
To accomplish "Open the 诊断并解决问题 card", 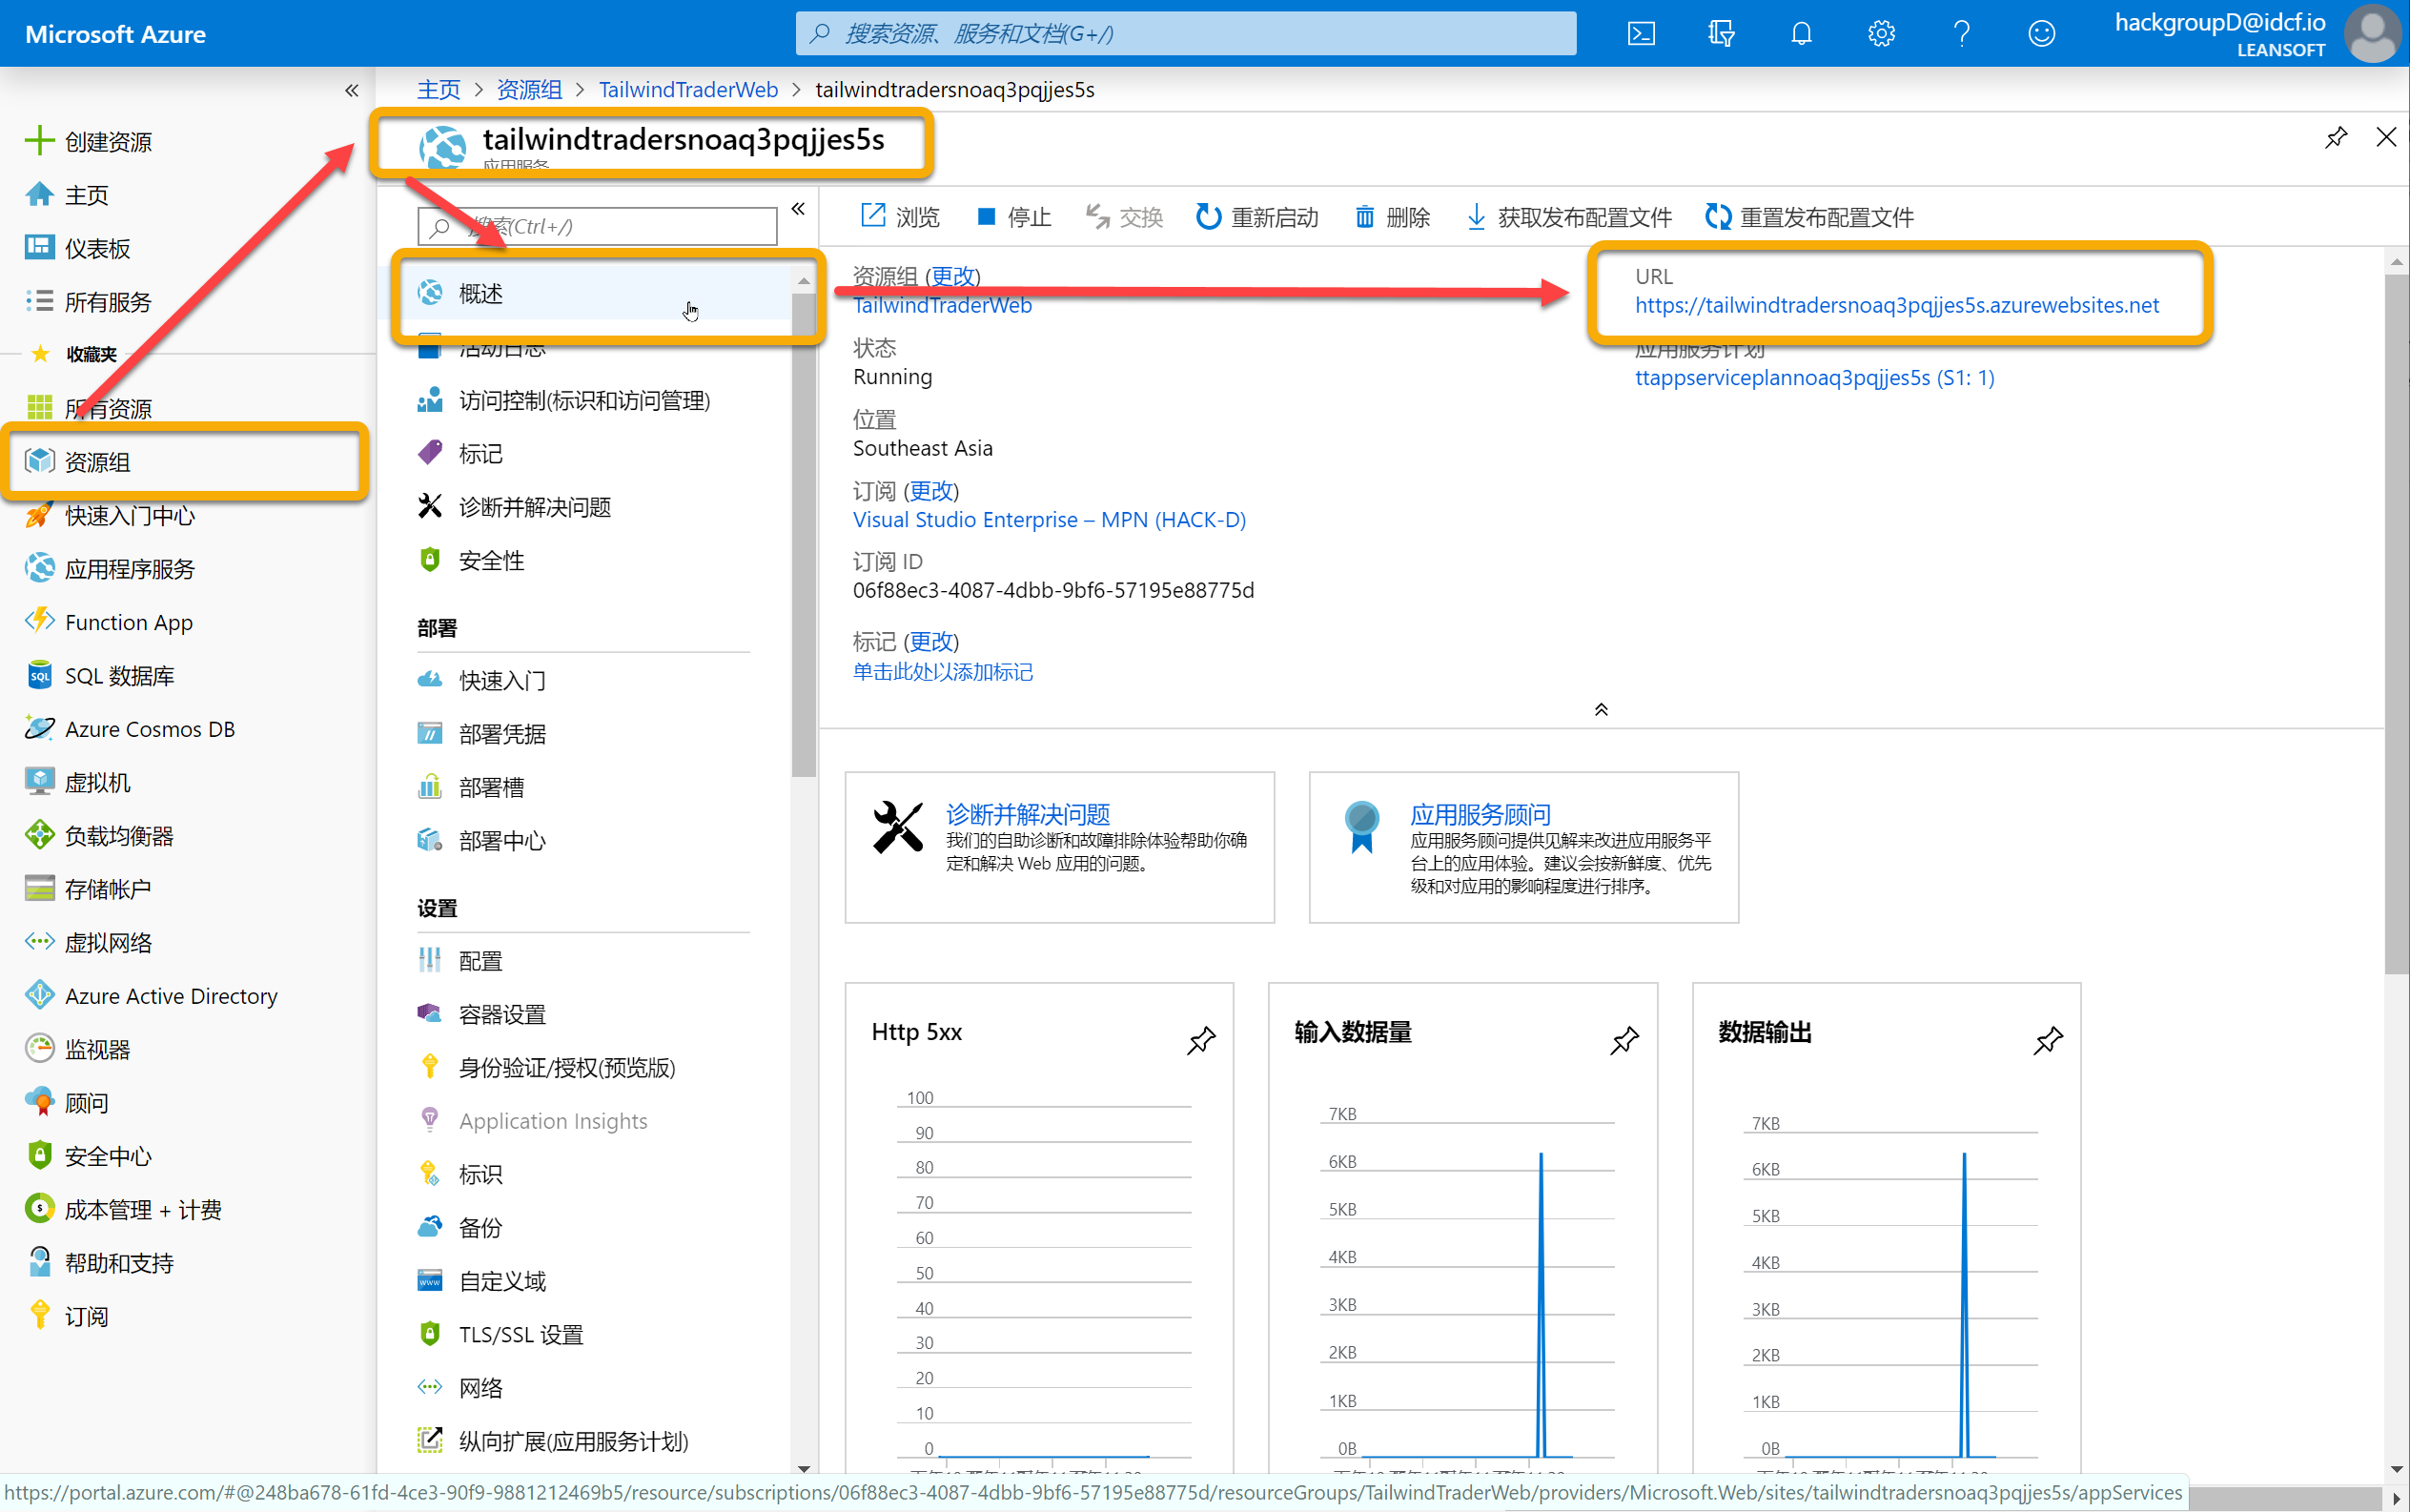I will pos(1059,847).
